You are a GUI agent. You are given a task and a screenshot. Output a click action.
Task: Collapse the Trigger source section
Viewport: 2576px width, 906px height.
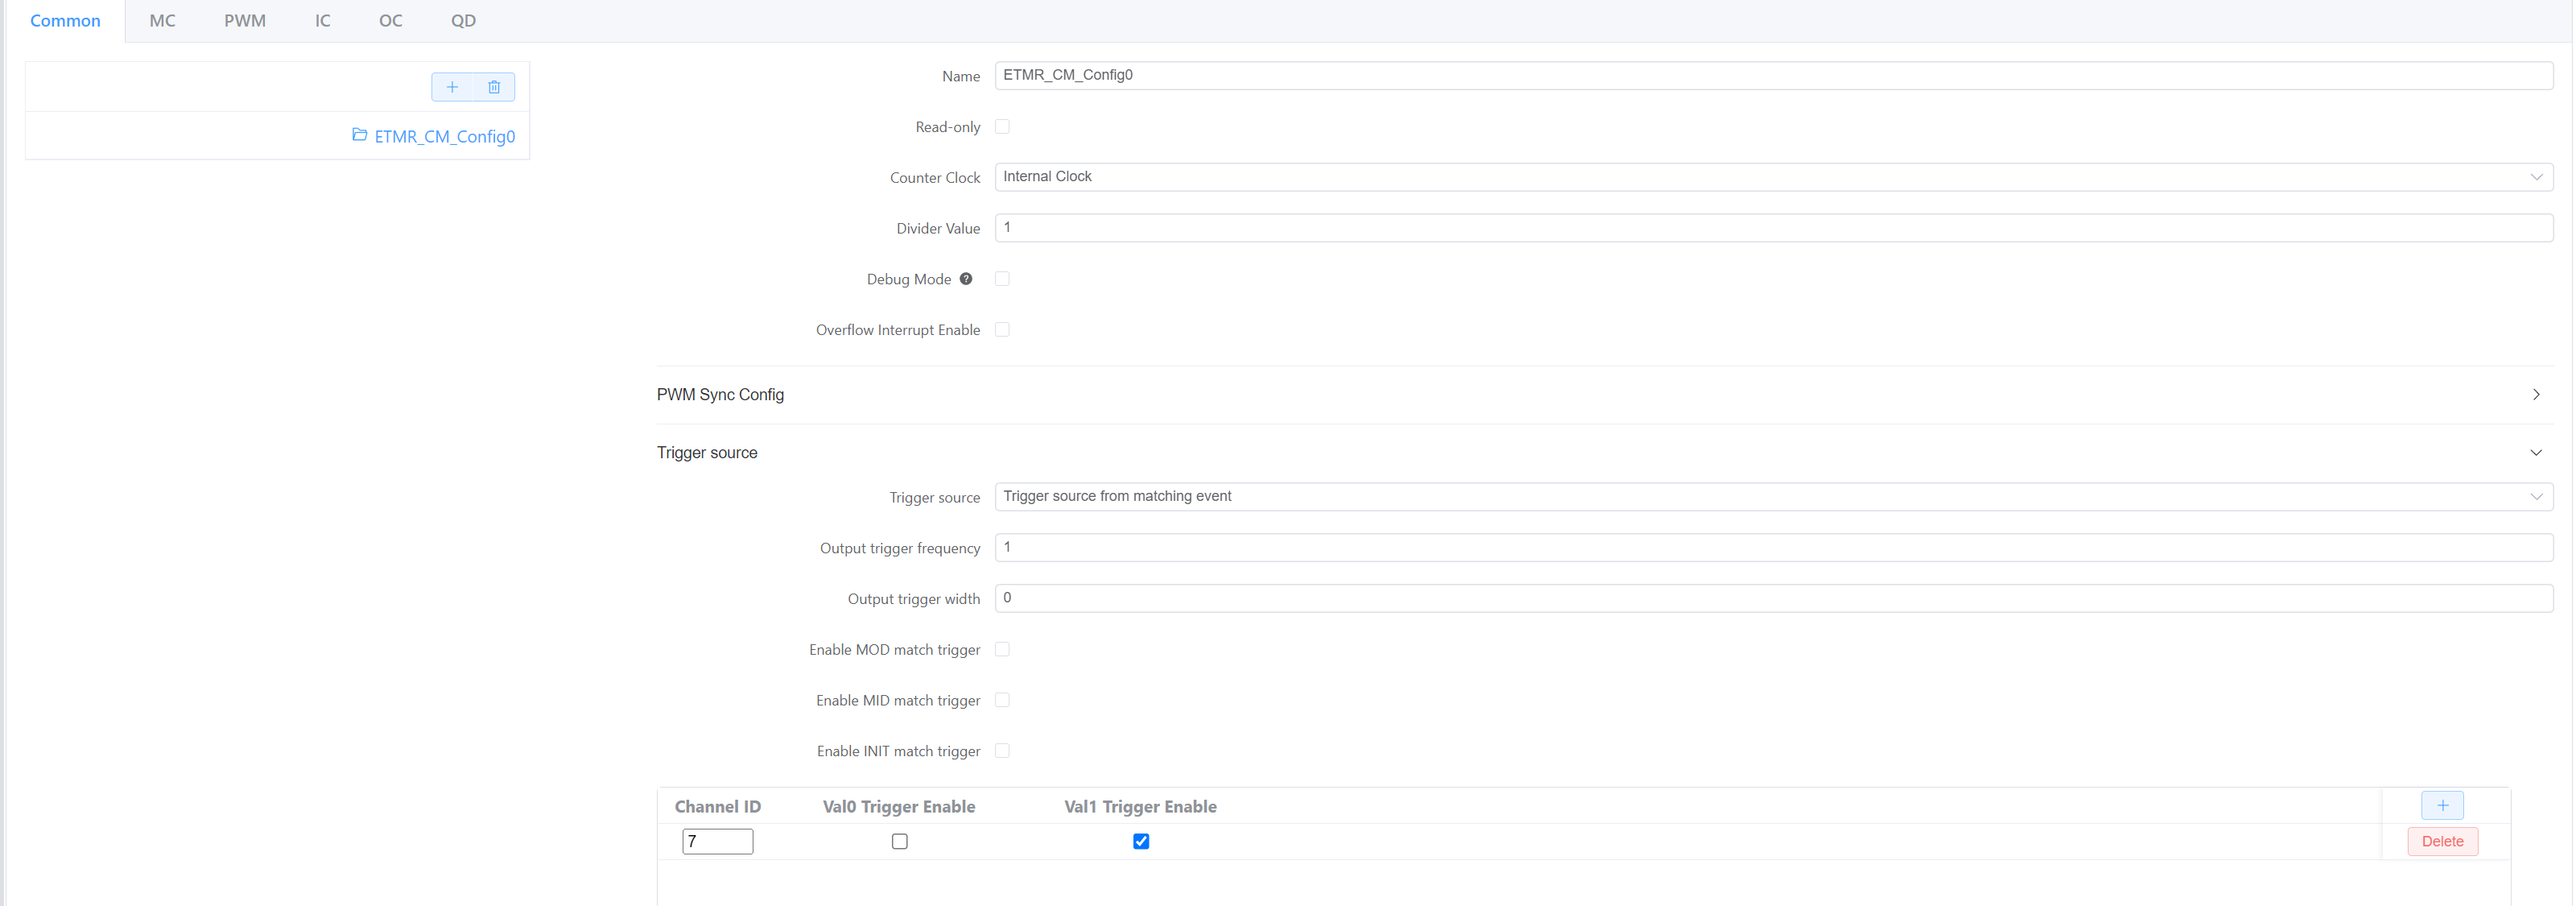pyautogui.click(x=2536, y=453)
